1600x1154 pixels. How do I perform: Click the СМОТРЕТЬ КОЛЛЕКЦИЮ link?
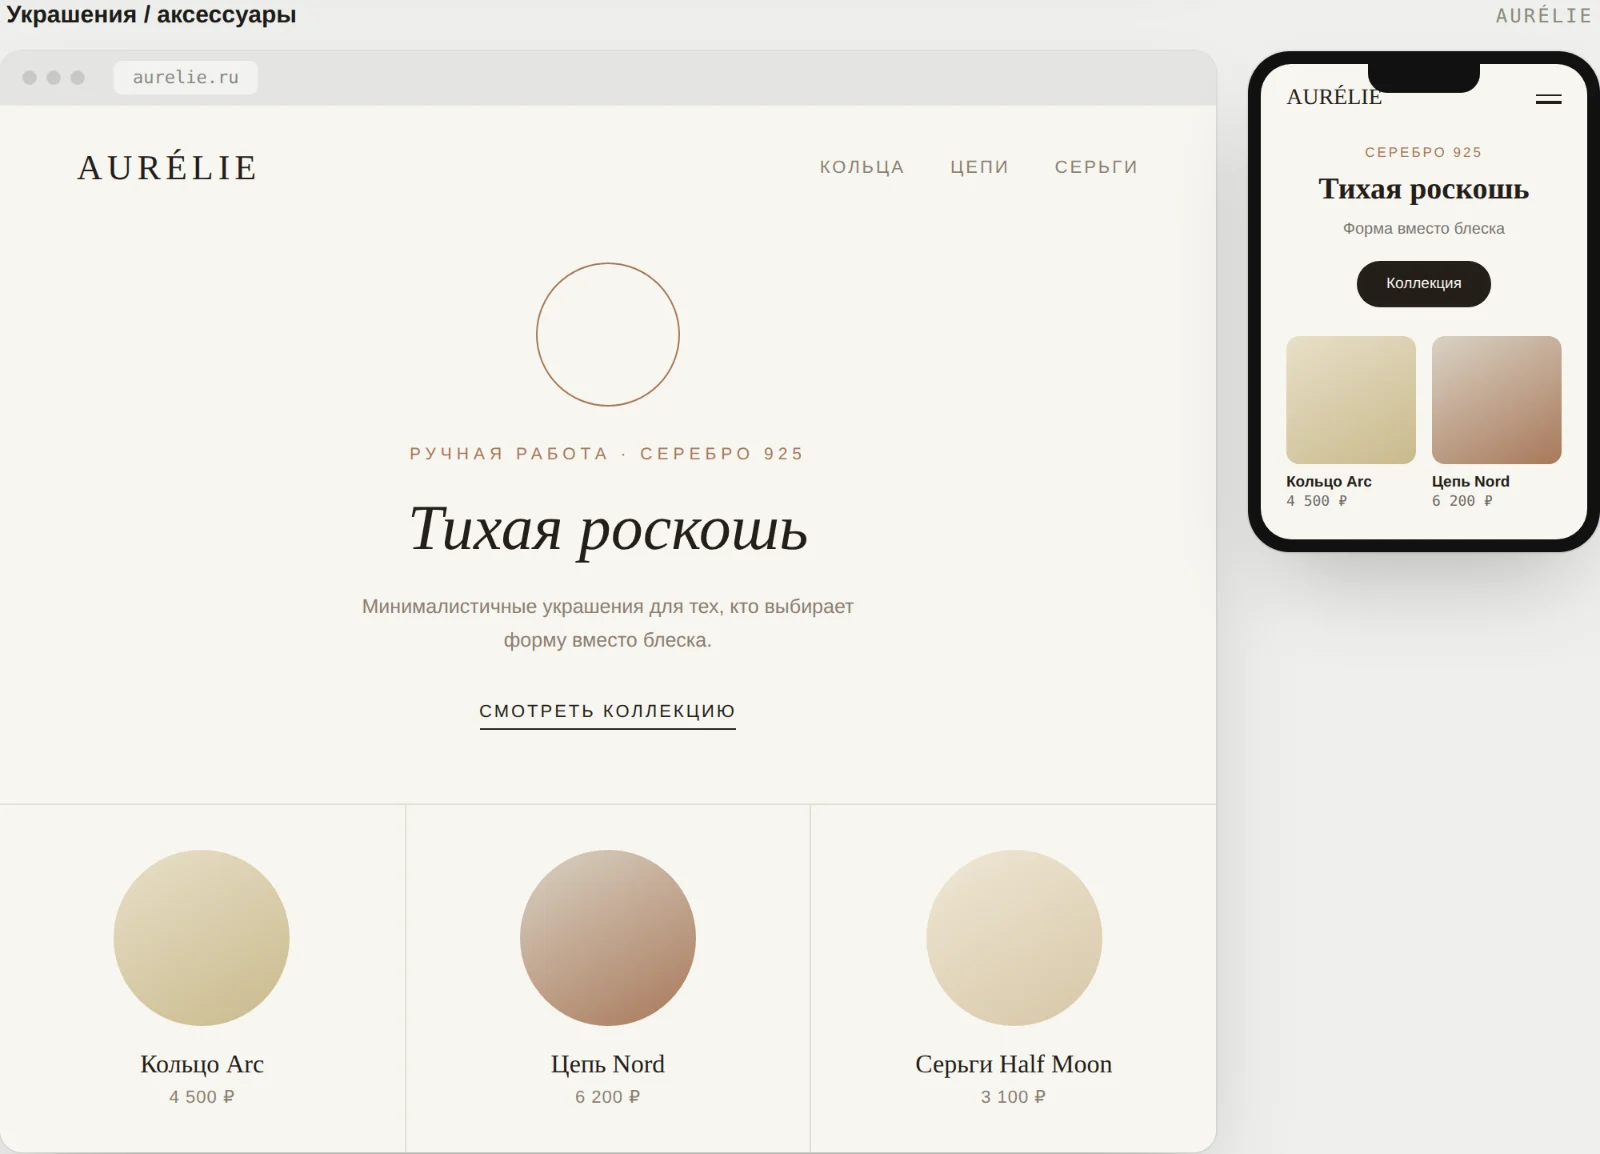[x=608, y=712]
